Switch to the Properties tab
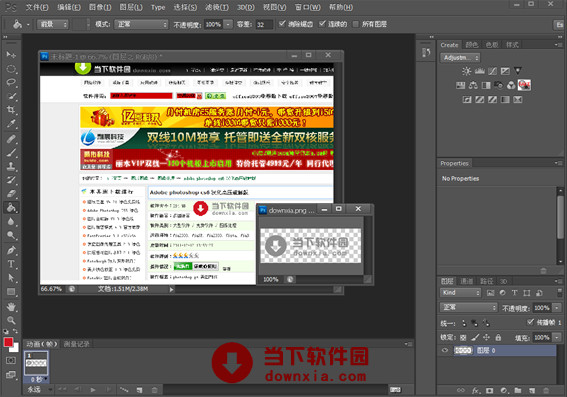The height and width of the screenshot is (397, 567). coord(454,163)
